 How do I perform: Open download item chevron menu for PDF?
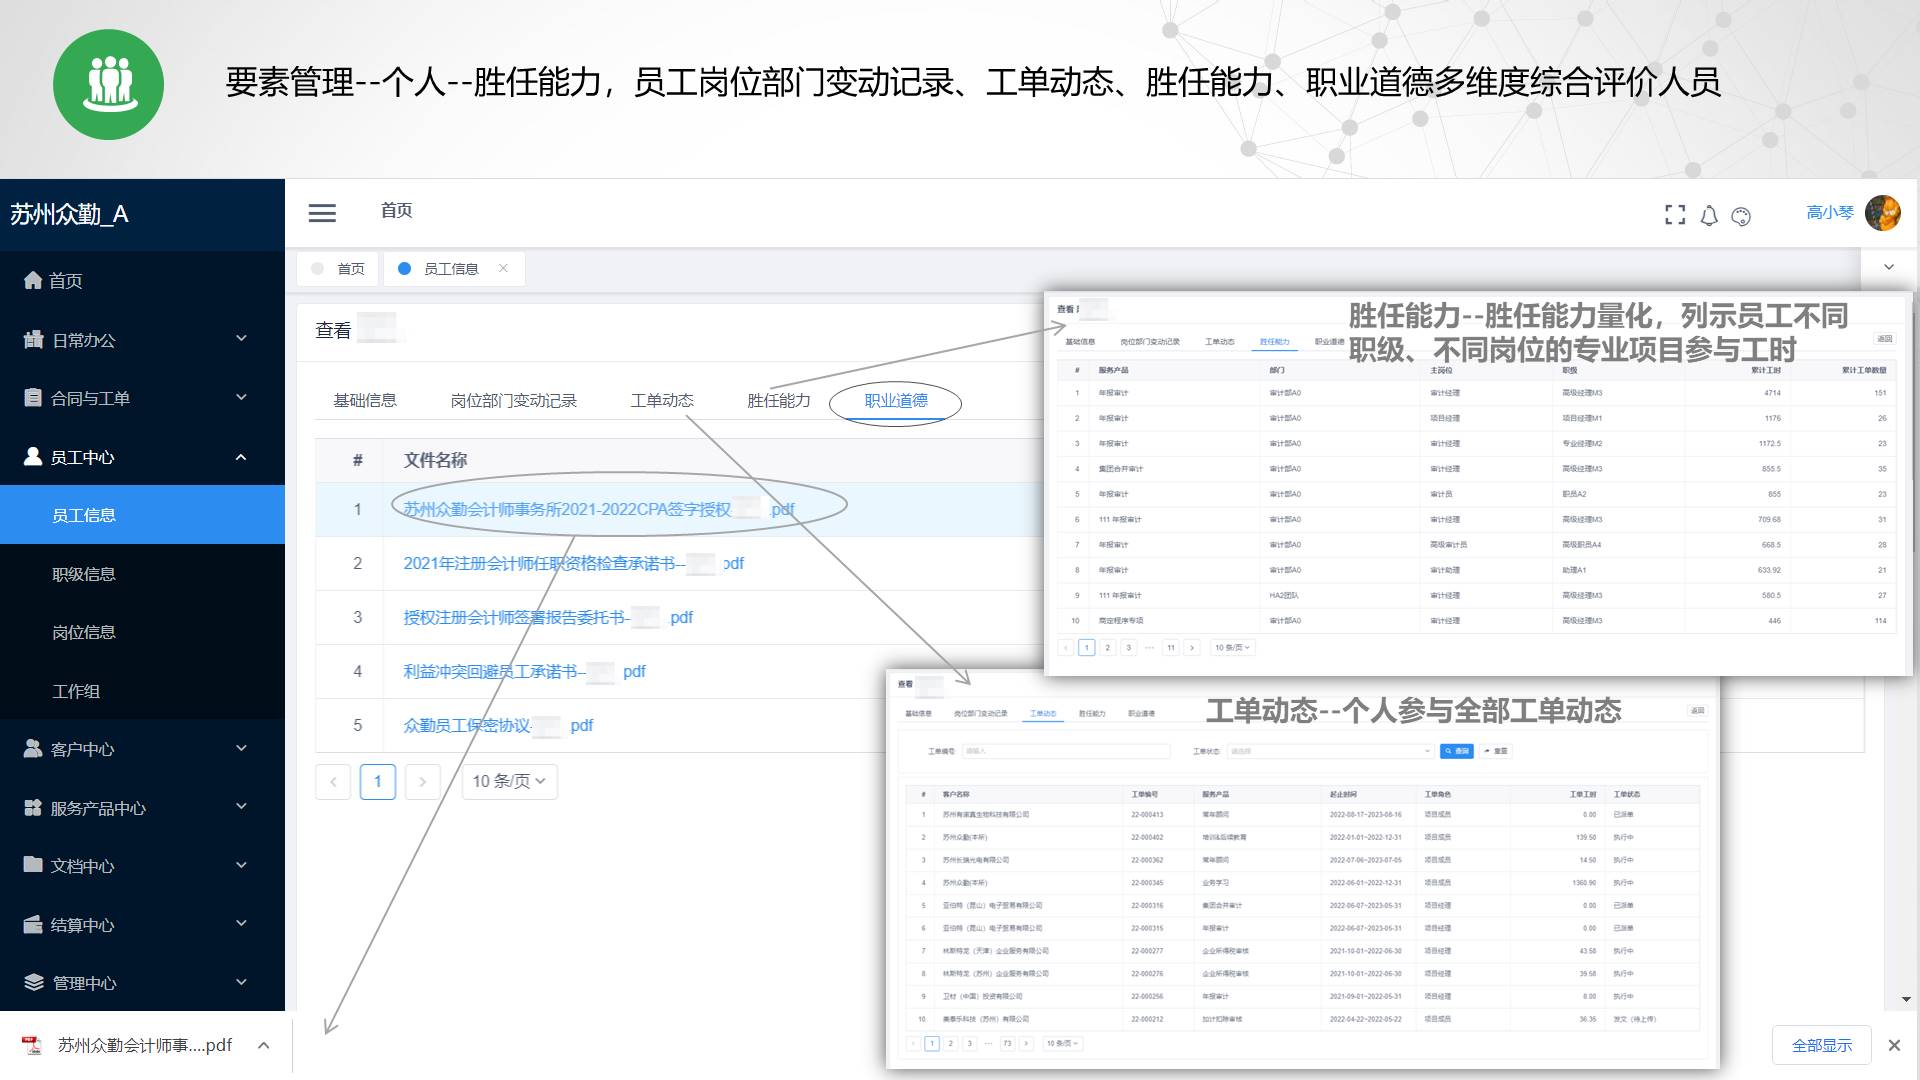(x=263, y=1045)
